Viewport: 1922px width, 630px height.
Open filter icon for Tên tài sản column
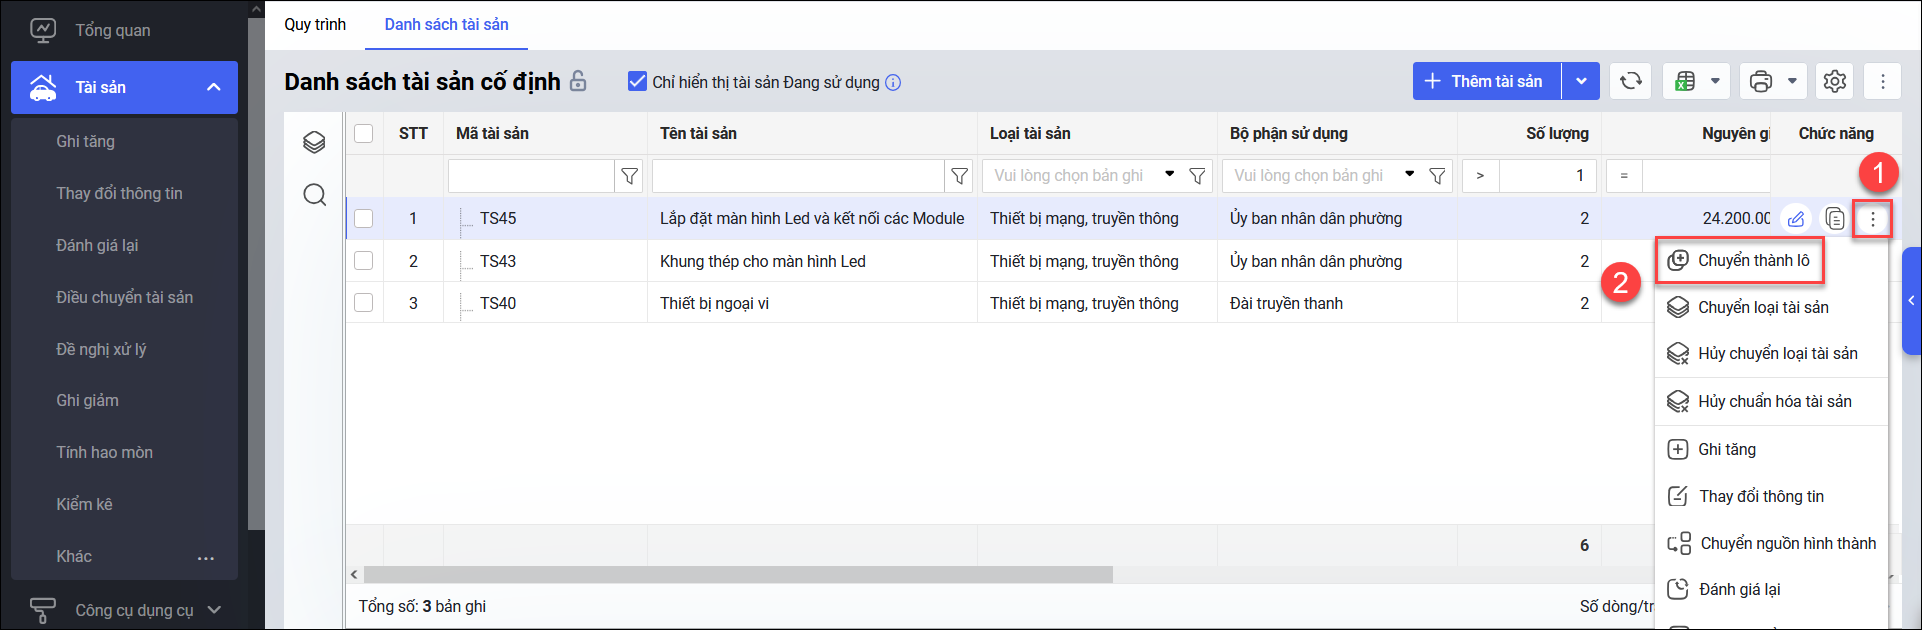[x=959, y=176]
